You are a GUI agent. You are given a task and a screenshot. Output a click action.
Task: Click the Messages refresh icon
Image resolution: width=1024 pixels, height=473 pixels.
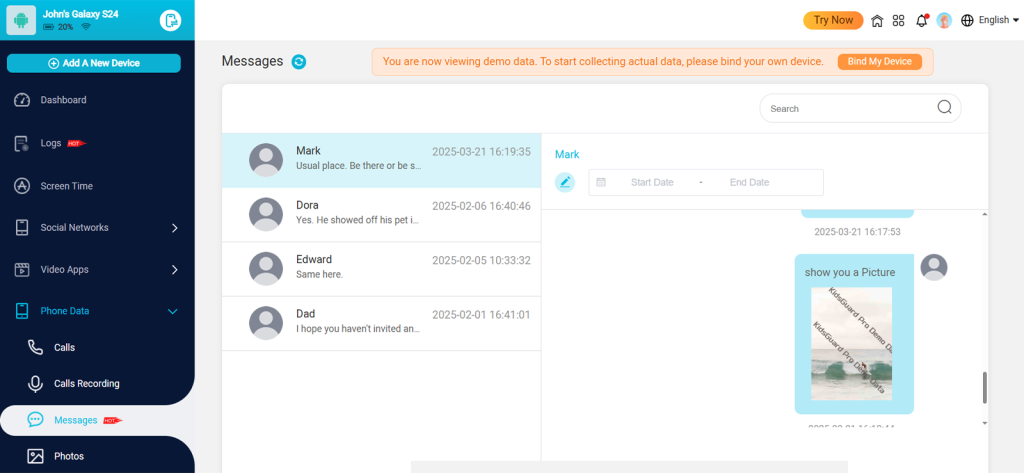[x=299, y=62]
